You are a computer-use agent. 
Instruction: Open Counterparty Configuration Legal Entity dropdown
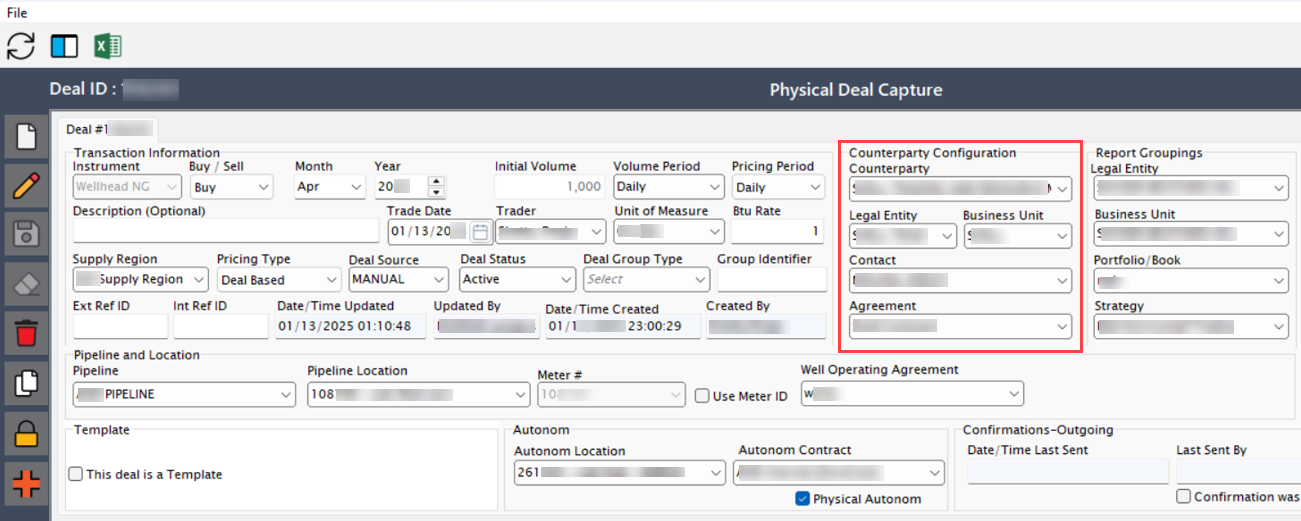[x=903, y=236]
